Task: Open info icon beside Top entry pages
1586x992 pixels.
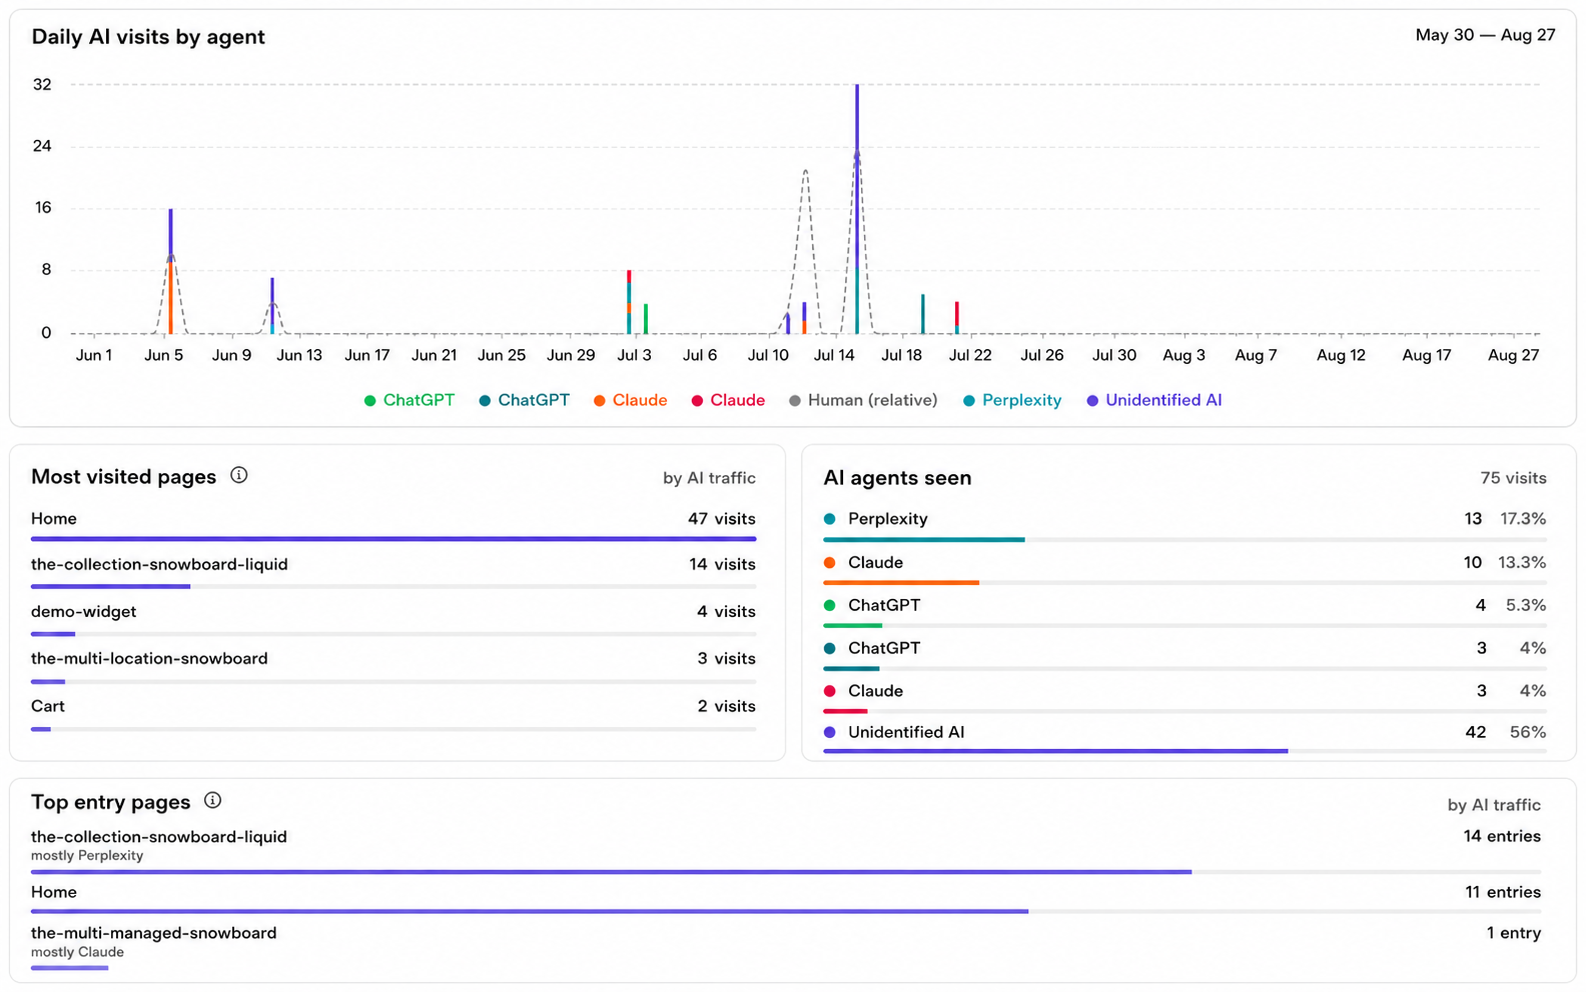Action: [212, 800]
